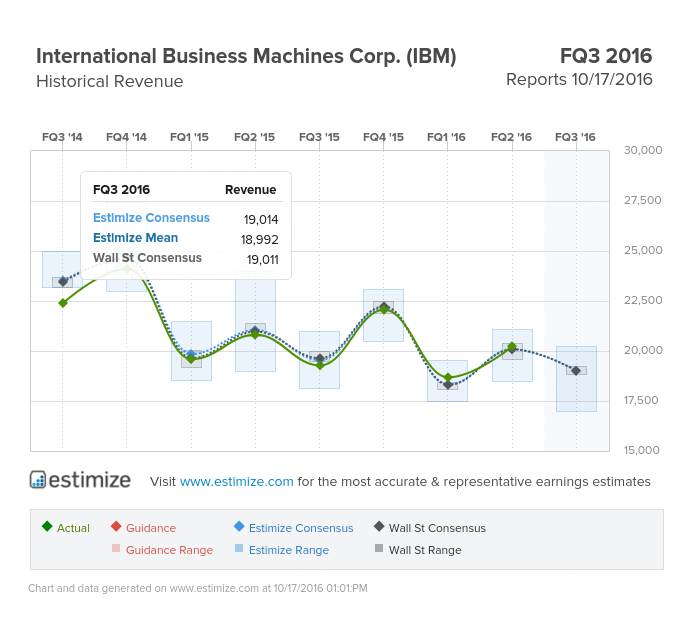This screenshot has height=620, width=685.
Task: Click the FQ1 '15 actual revenue green marker
Action: tap(191, 359)
